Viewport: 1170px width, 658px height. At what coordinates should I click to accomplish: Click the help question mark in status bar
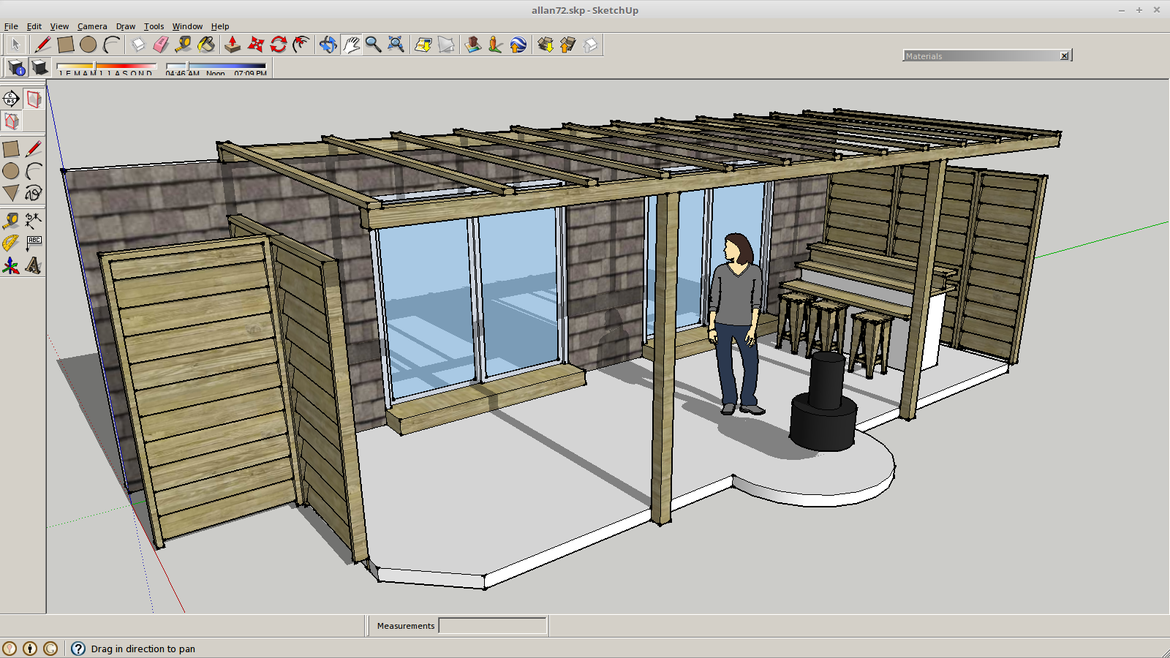(78, 649)
